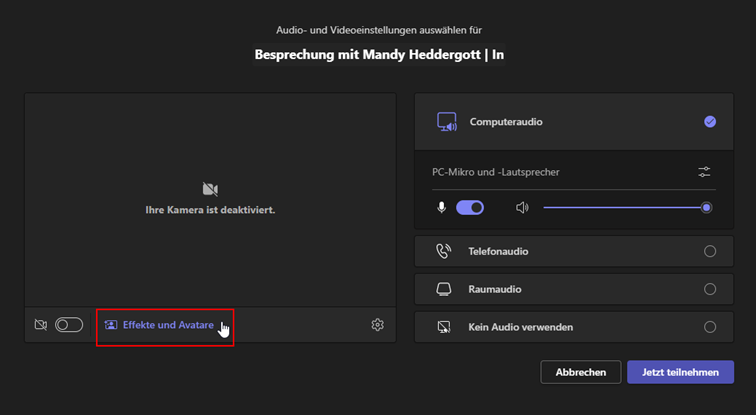Open video settings gear icon

378,325
